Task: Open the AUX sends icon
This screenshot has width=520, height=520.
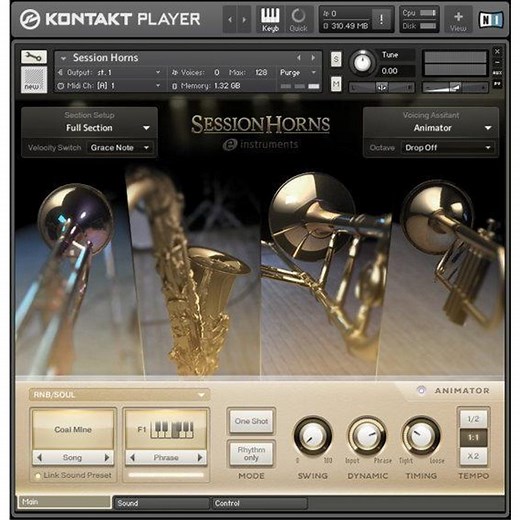Action: [x=497, y=73]
